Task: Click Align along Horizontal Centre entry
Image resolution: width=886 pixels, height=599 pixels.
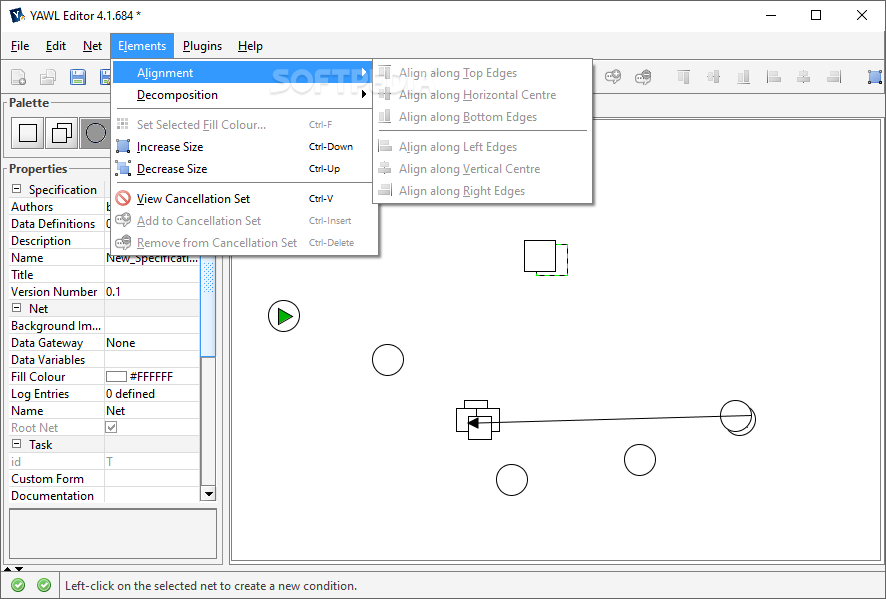Action: point(483,94)
